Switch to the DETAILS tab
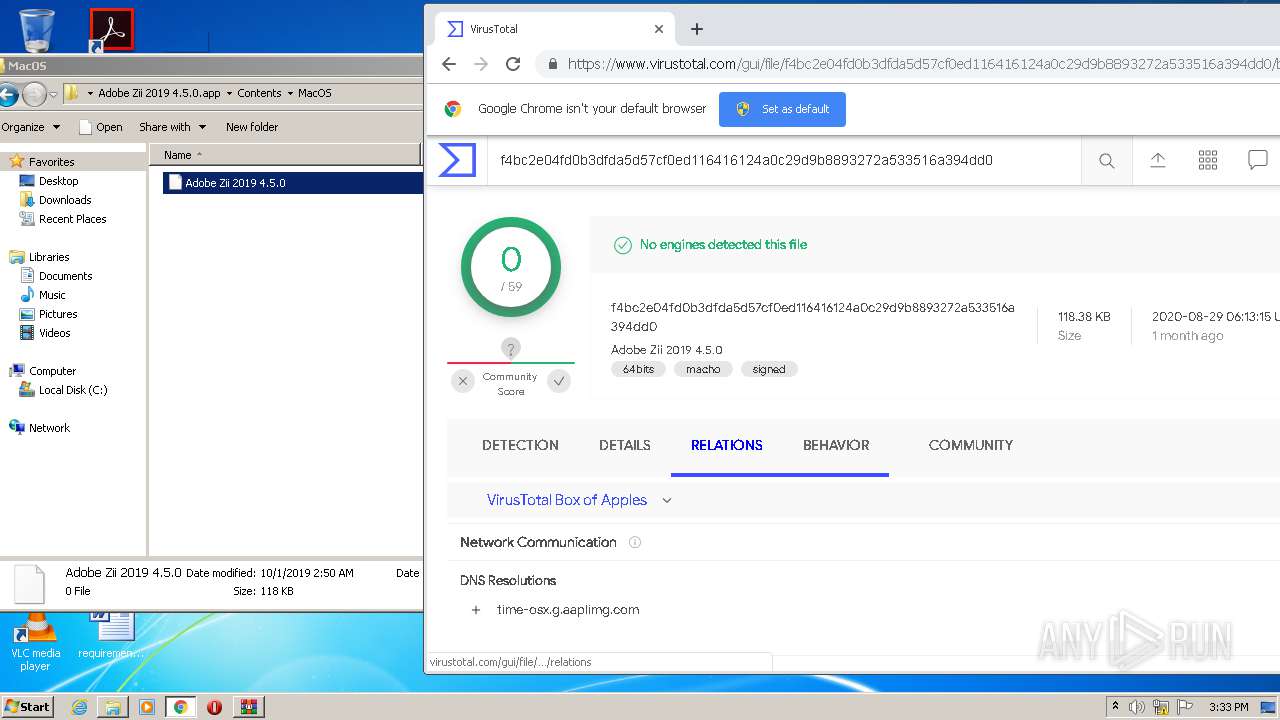1280x720 pixels. coord(625,445)
